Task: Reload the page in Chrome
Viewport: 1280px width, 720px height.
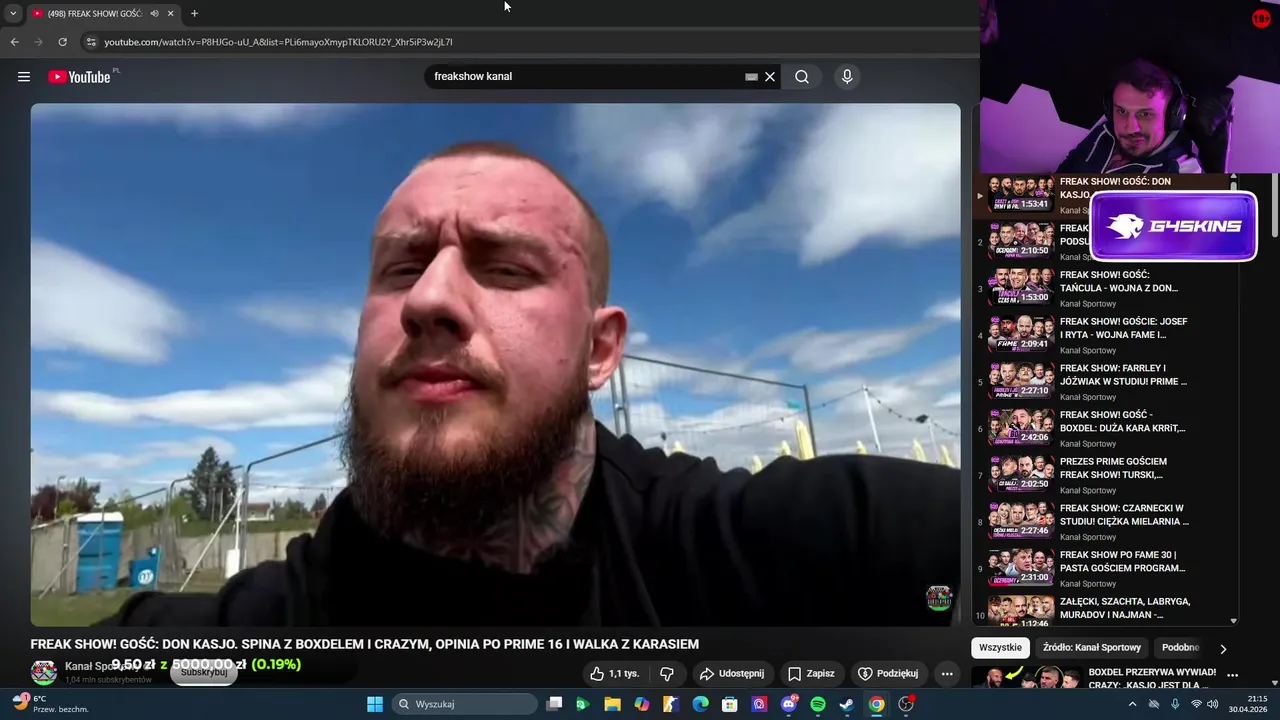Action: click(62, 42)
